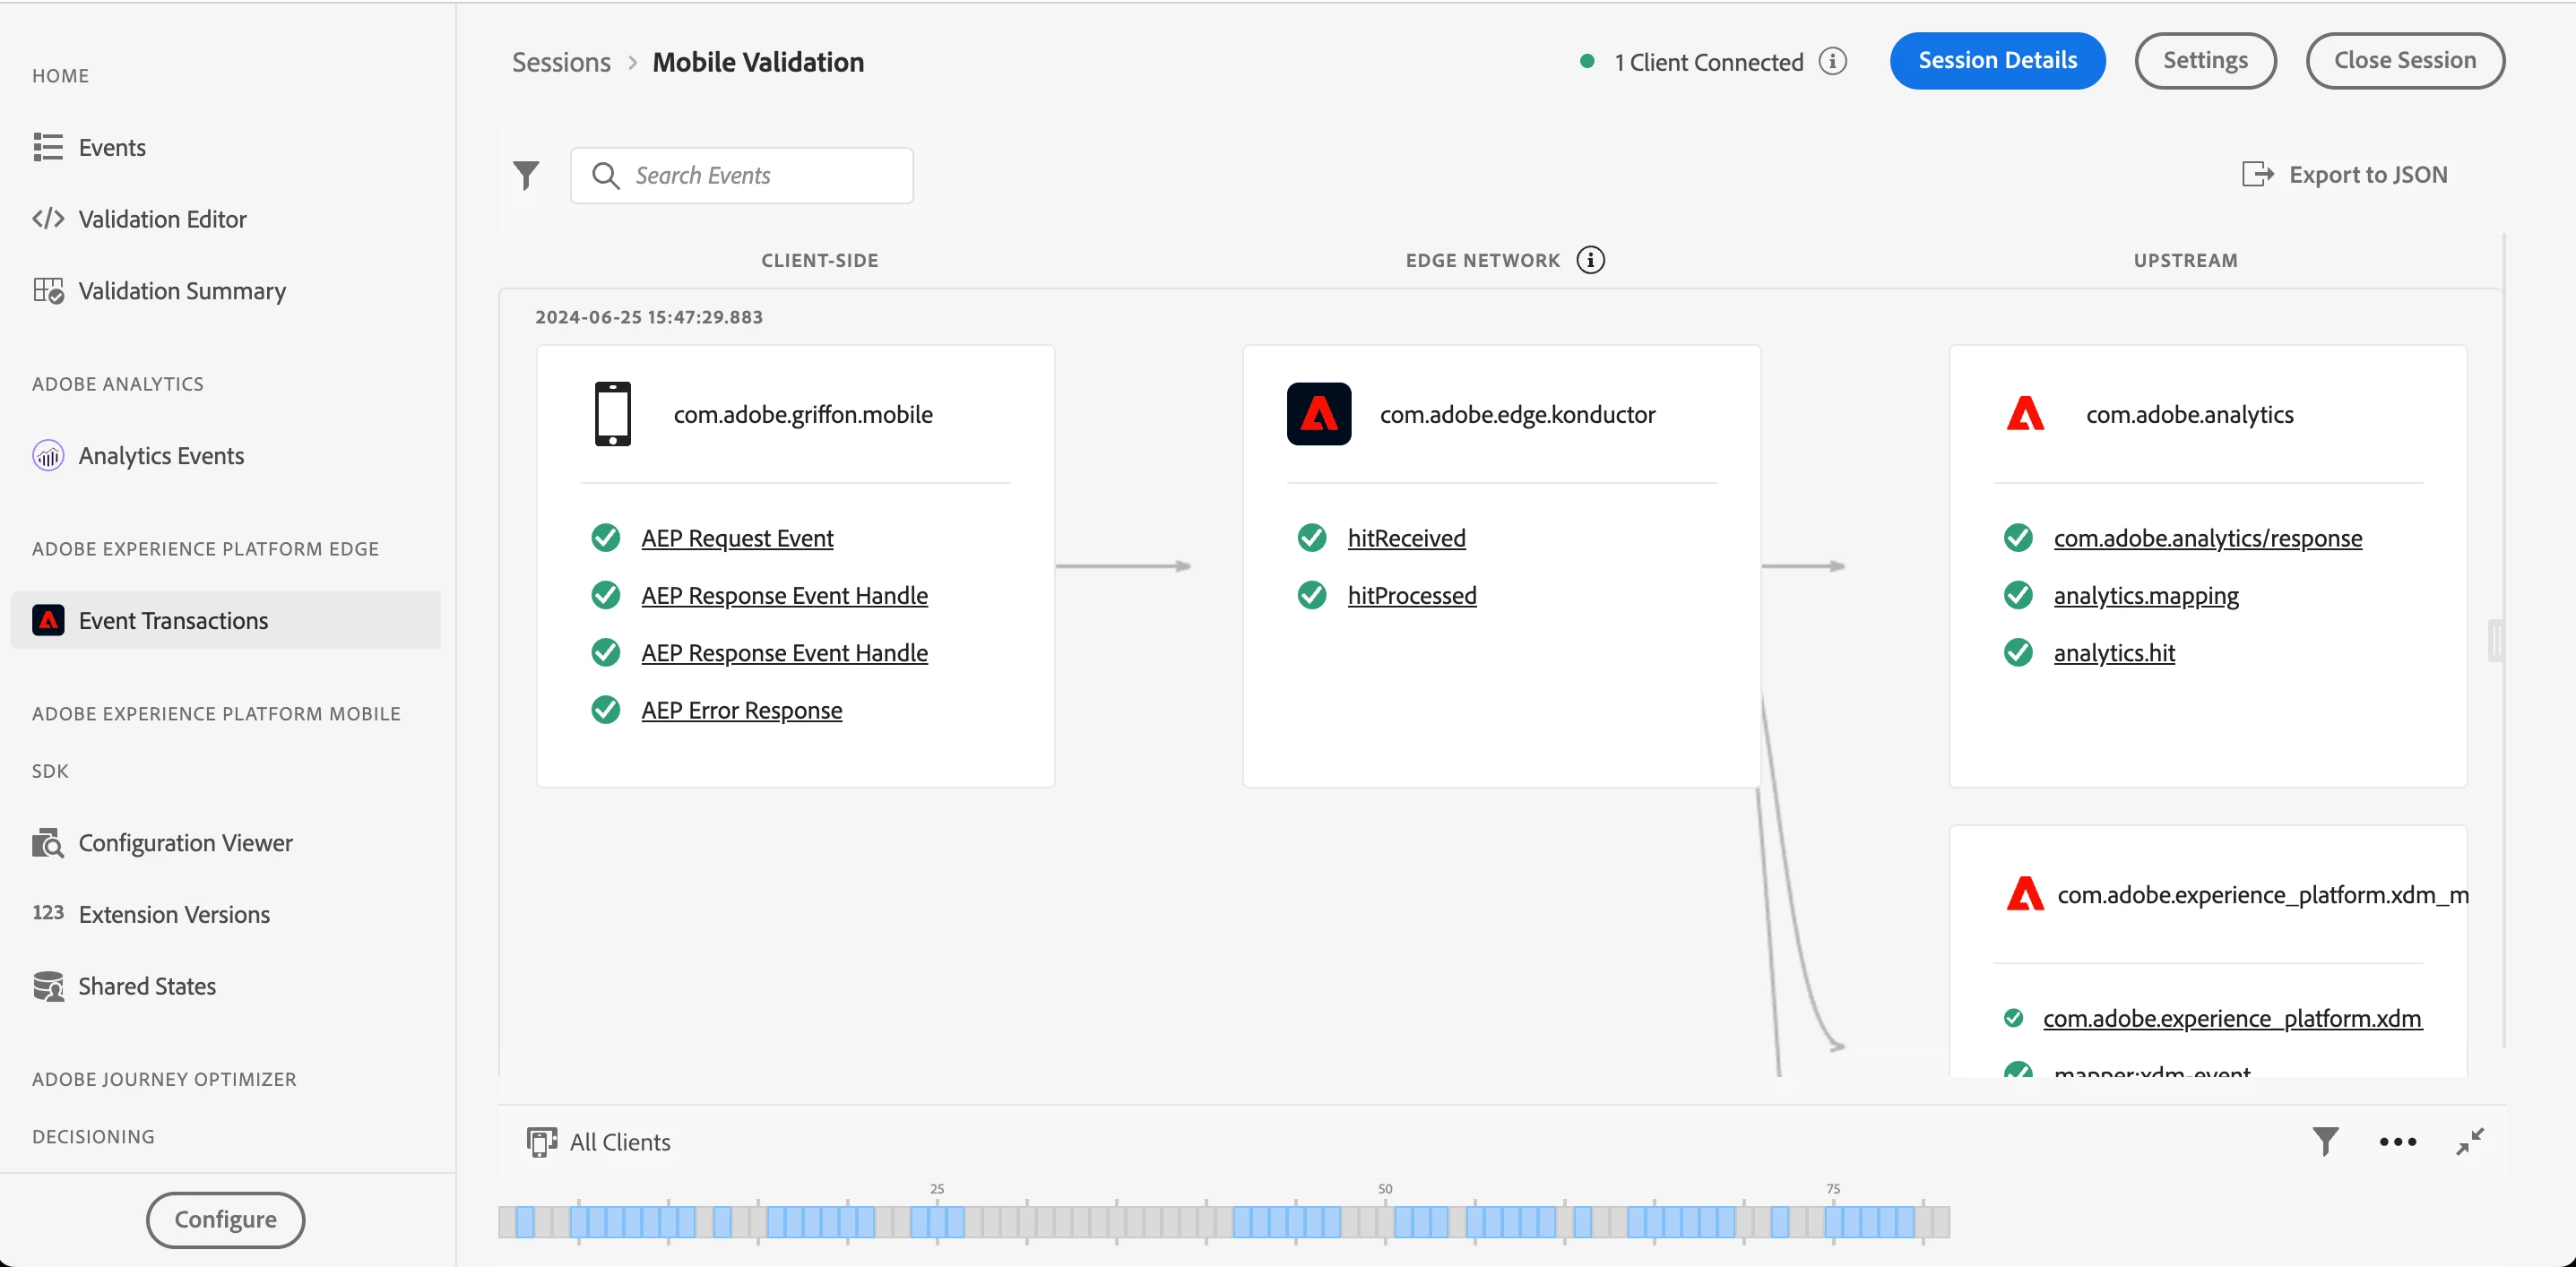Image resolution: width=2576 pixels, height=1267 pixels.
Task: Click the timeline marker near 50
Action: tap(1386, 1221)
